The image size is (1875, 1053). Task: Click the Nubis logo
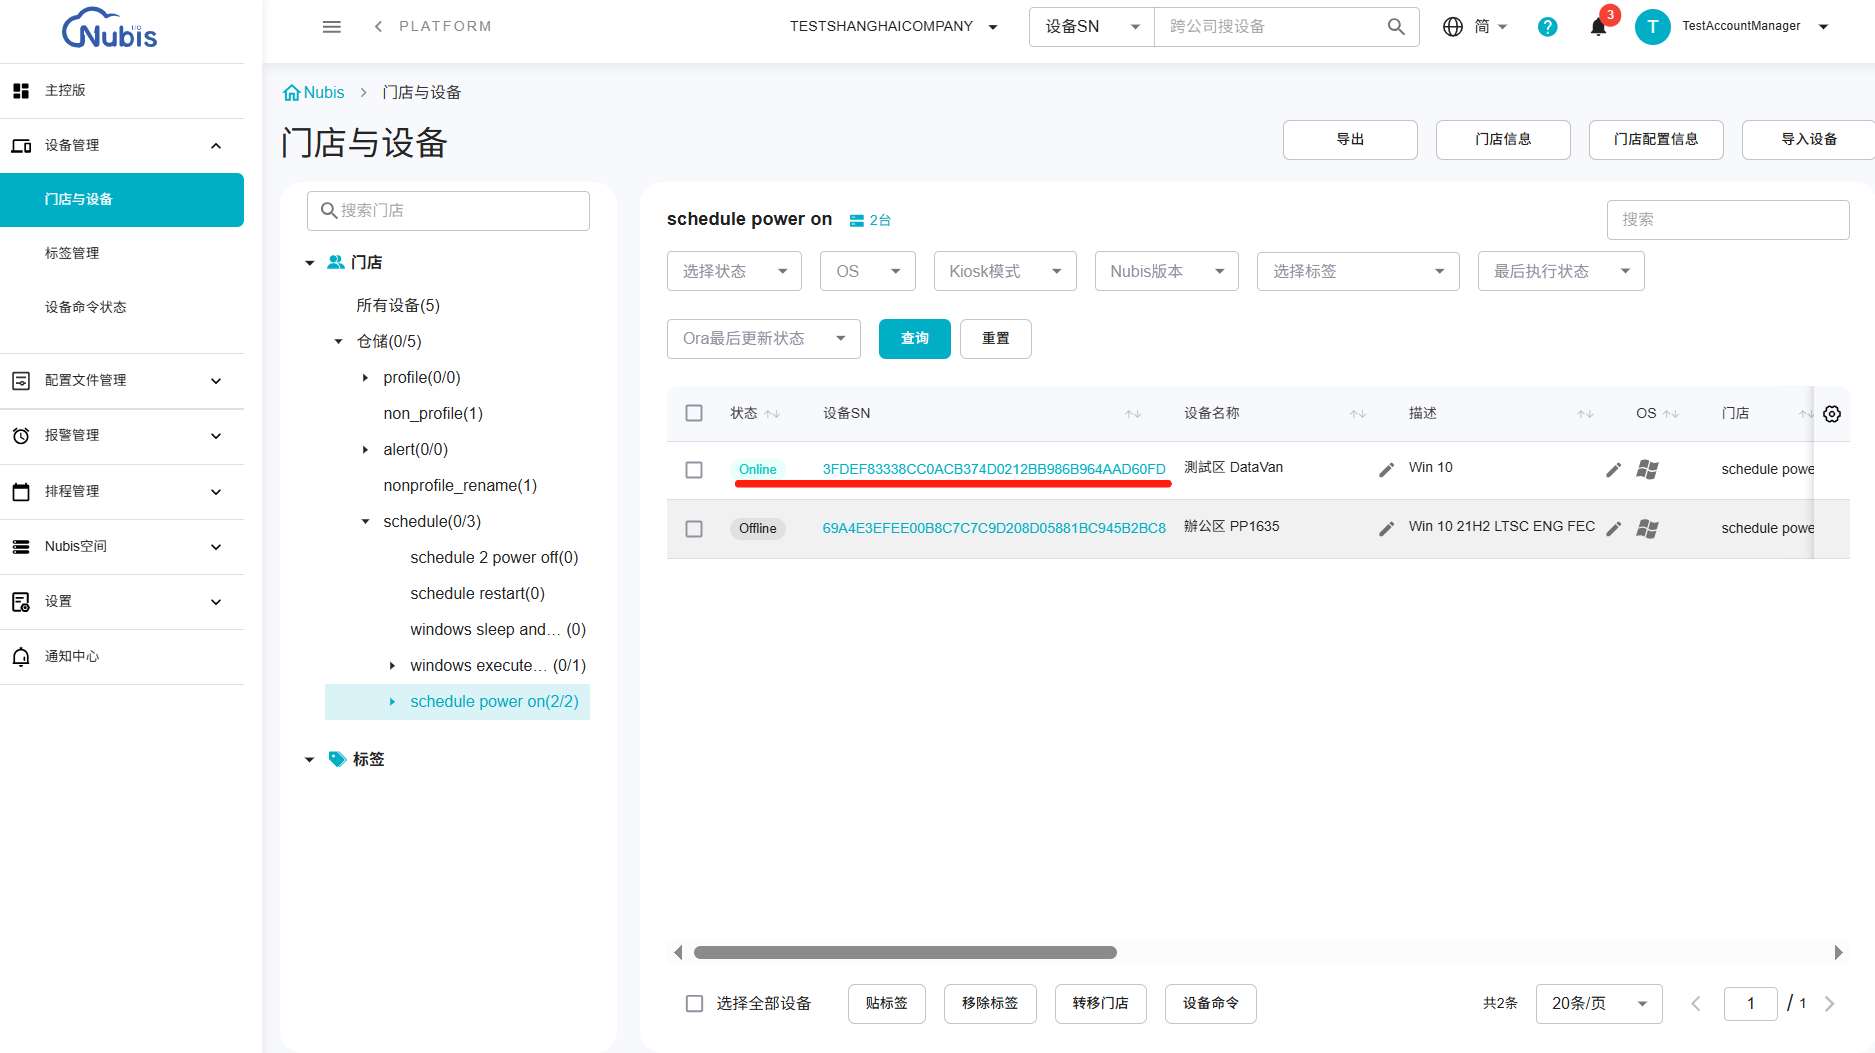click(x=110, y=29)
